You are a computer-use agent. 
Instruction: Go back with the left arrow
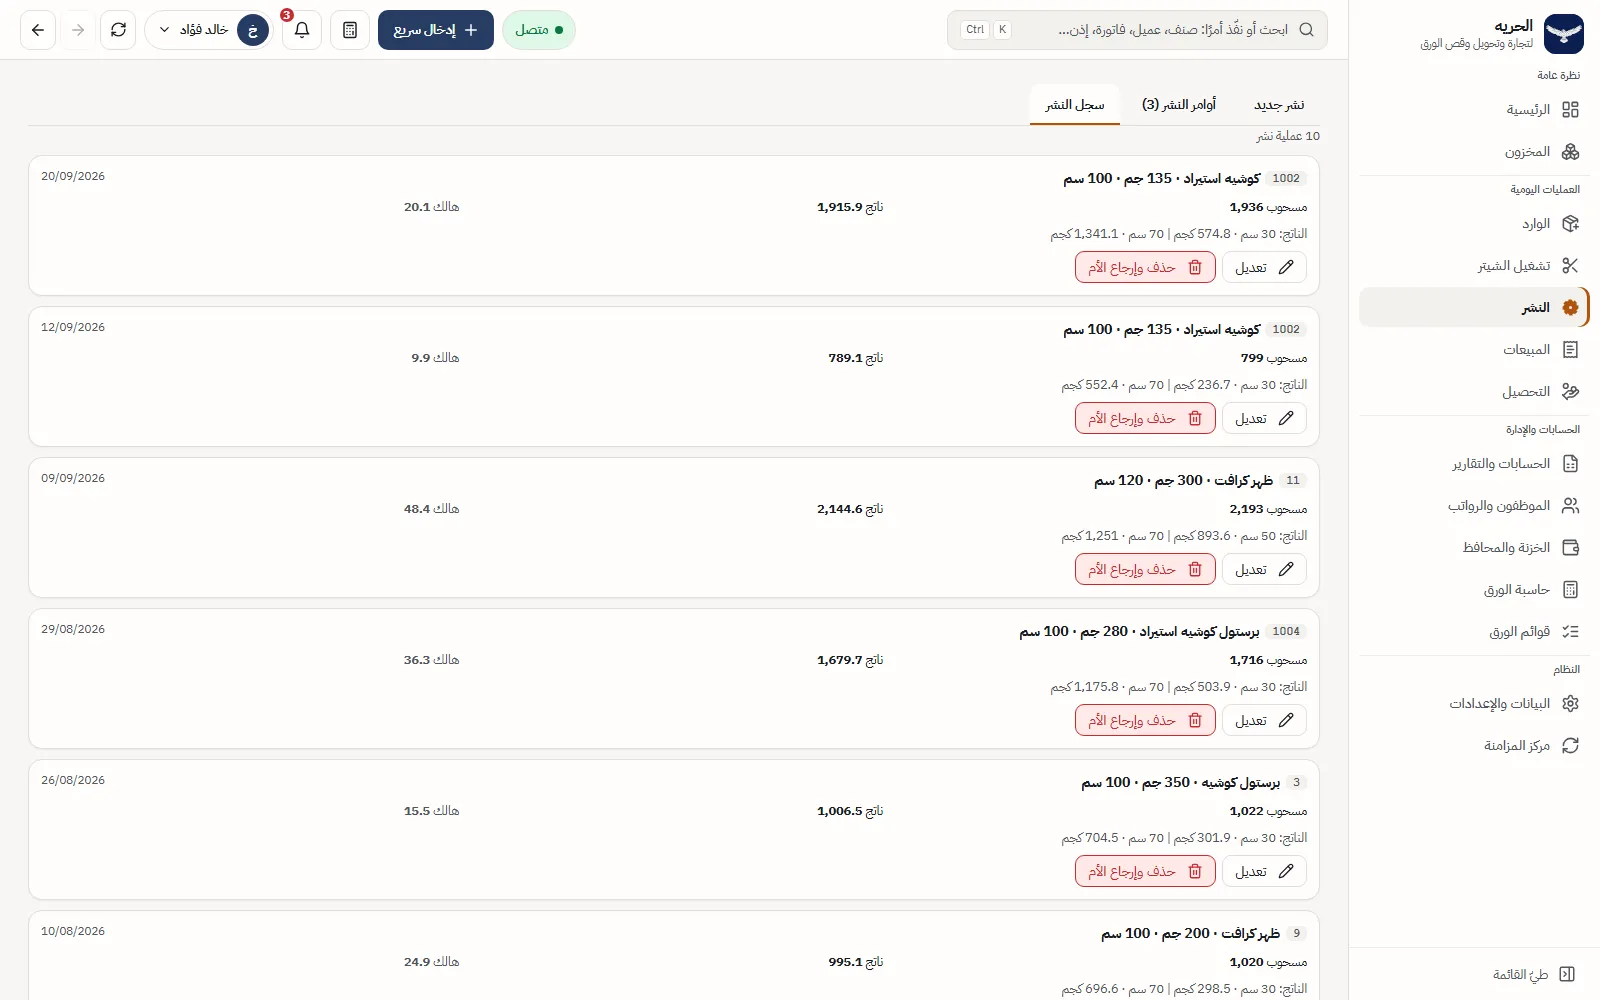tap(38, 30)
